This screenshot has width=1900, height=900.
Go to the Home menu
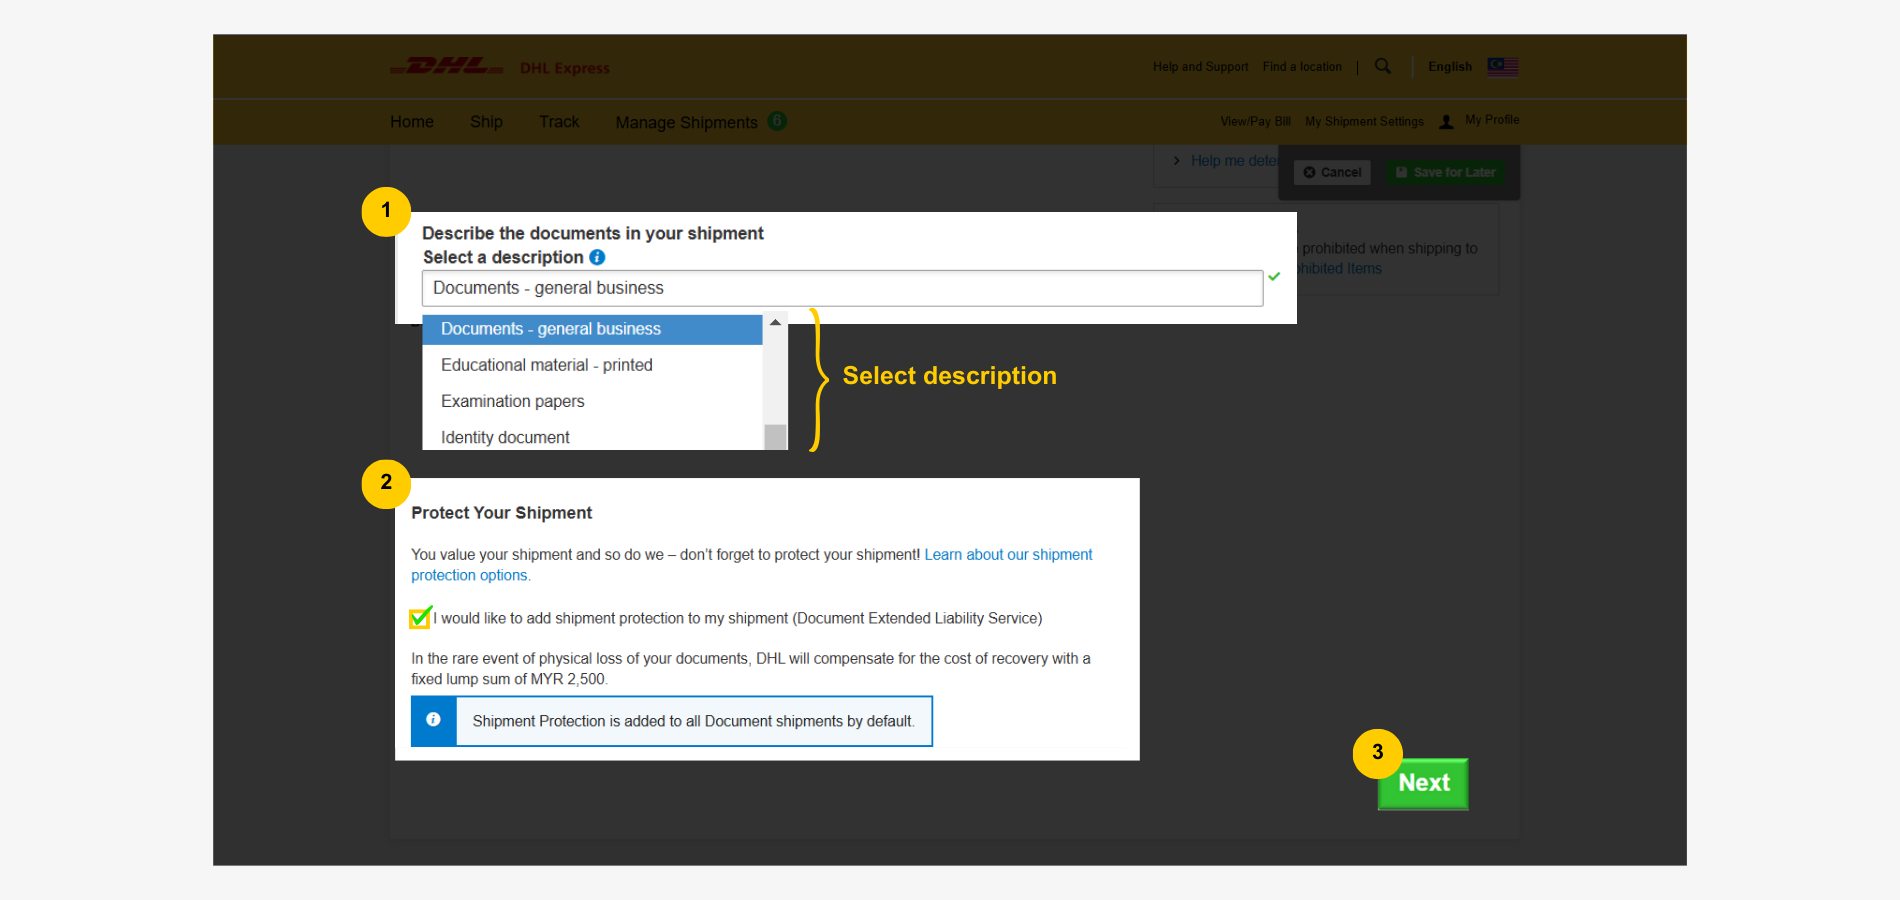(412, 121)
